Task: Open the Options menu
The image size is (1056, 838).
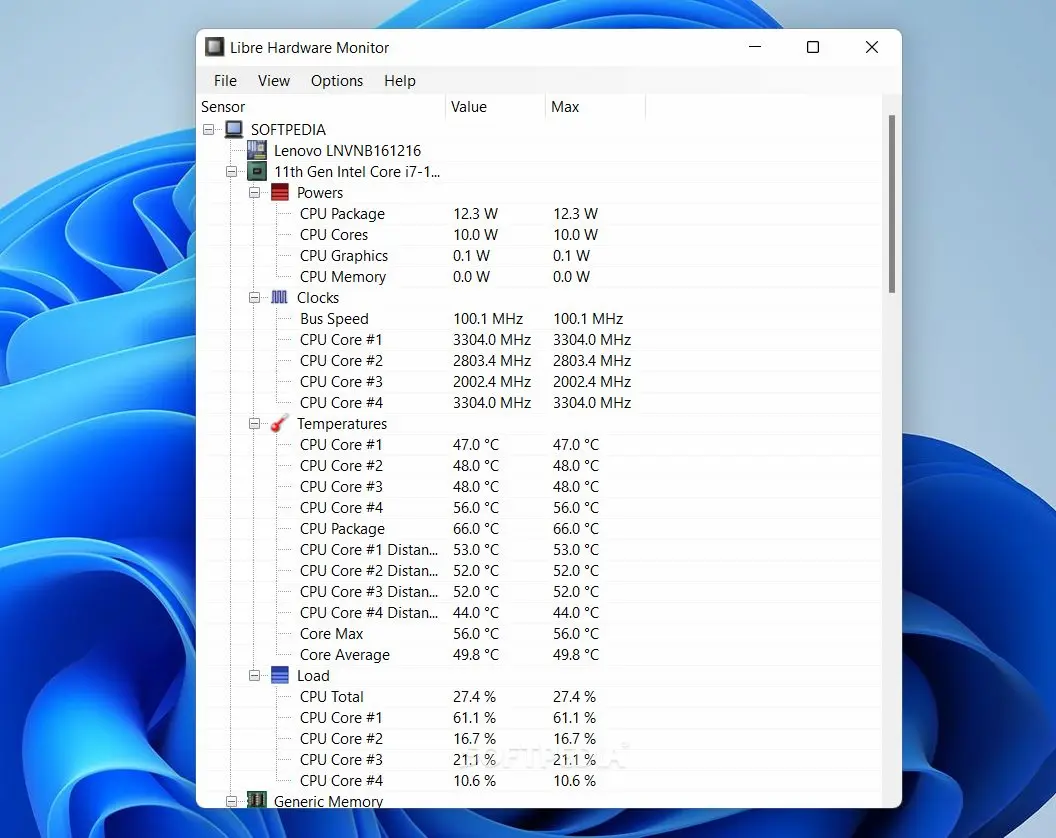Action: tap(337, 81)
